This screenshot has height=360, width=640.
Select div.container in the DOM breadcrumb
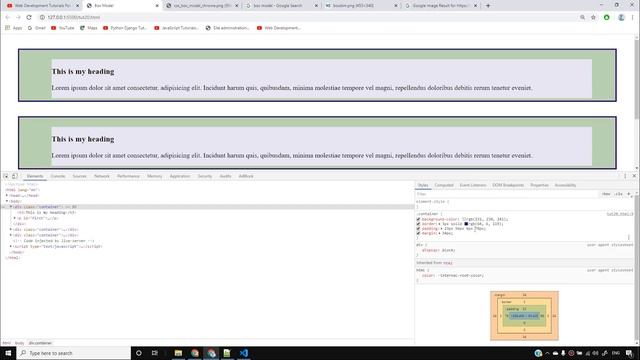40,343
